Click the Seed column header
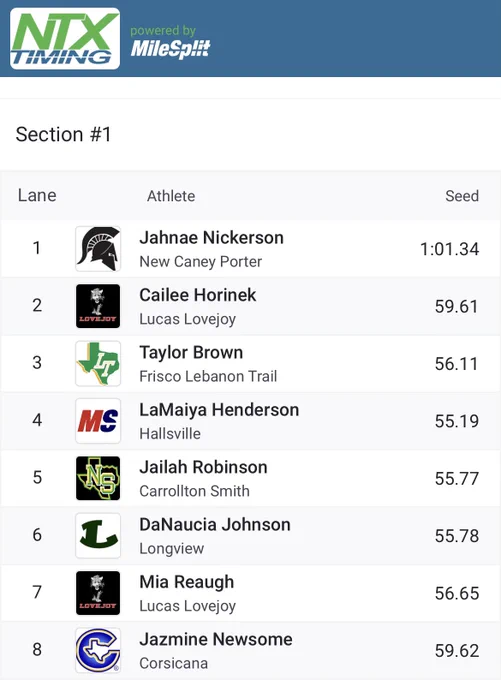This screenshot has width=501, height=680. [462, 196]
